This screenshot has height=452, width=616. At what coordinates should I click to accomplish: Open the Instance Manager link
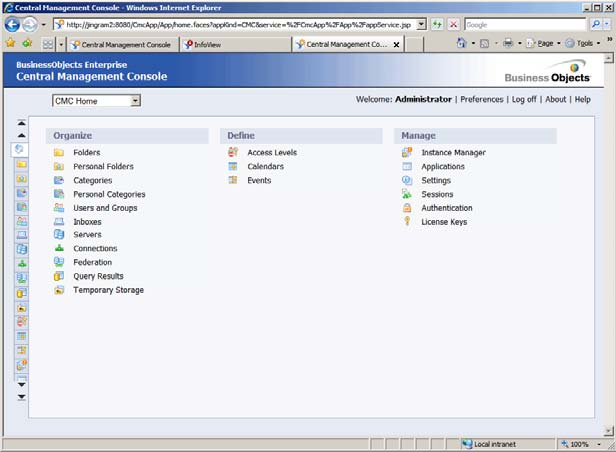453,152
